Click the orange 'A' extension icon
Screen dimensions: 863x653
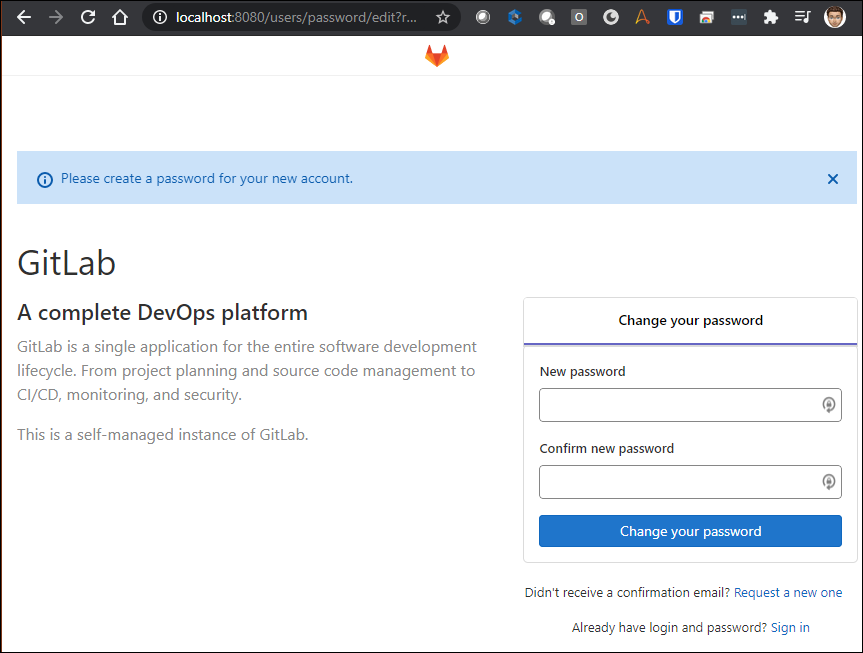(x=642, y=16)
